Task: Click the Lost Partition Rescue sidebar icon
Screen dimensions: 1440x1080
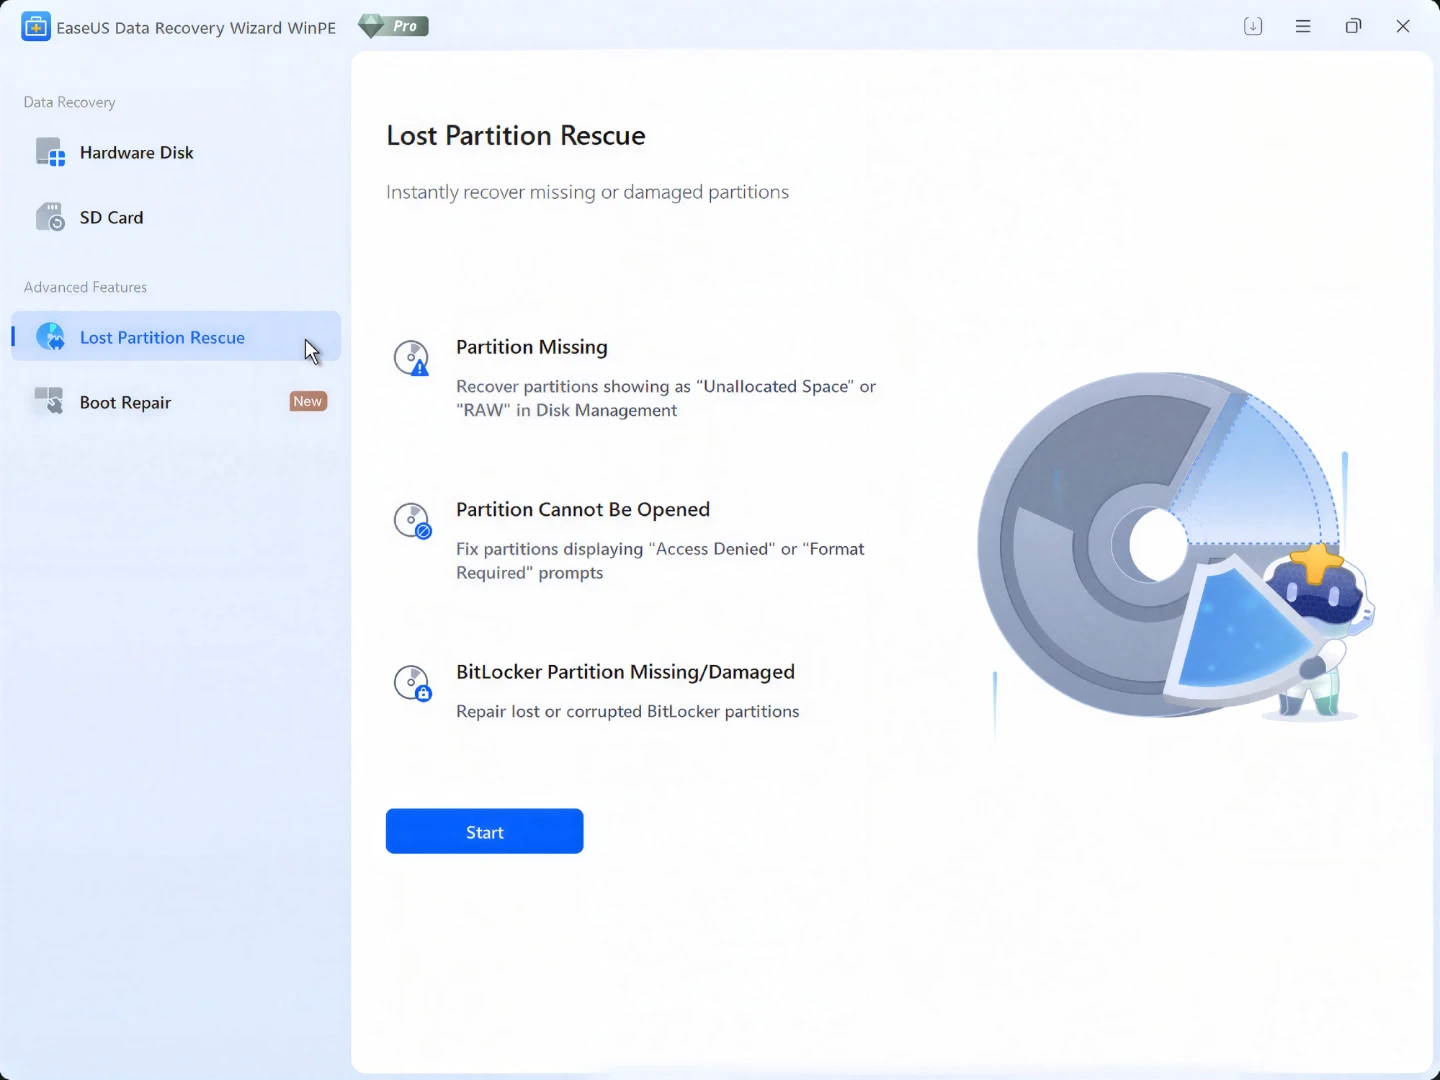Action: click(50, 337)
